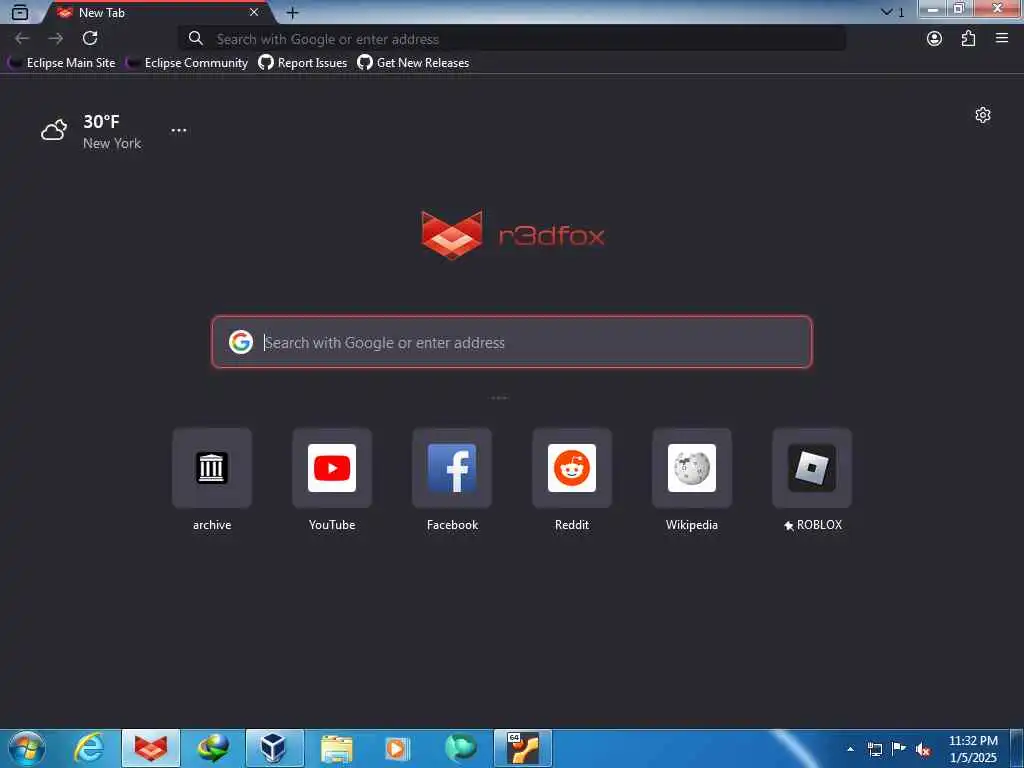Open the Facebook shortcut tile
The width and height of the screenshot is (1024, 768).
(x=452, y=468)
